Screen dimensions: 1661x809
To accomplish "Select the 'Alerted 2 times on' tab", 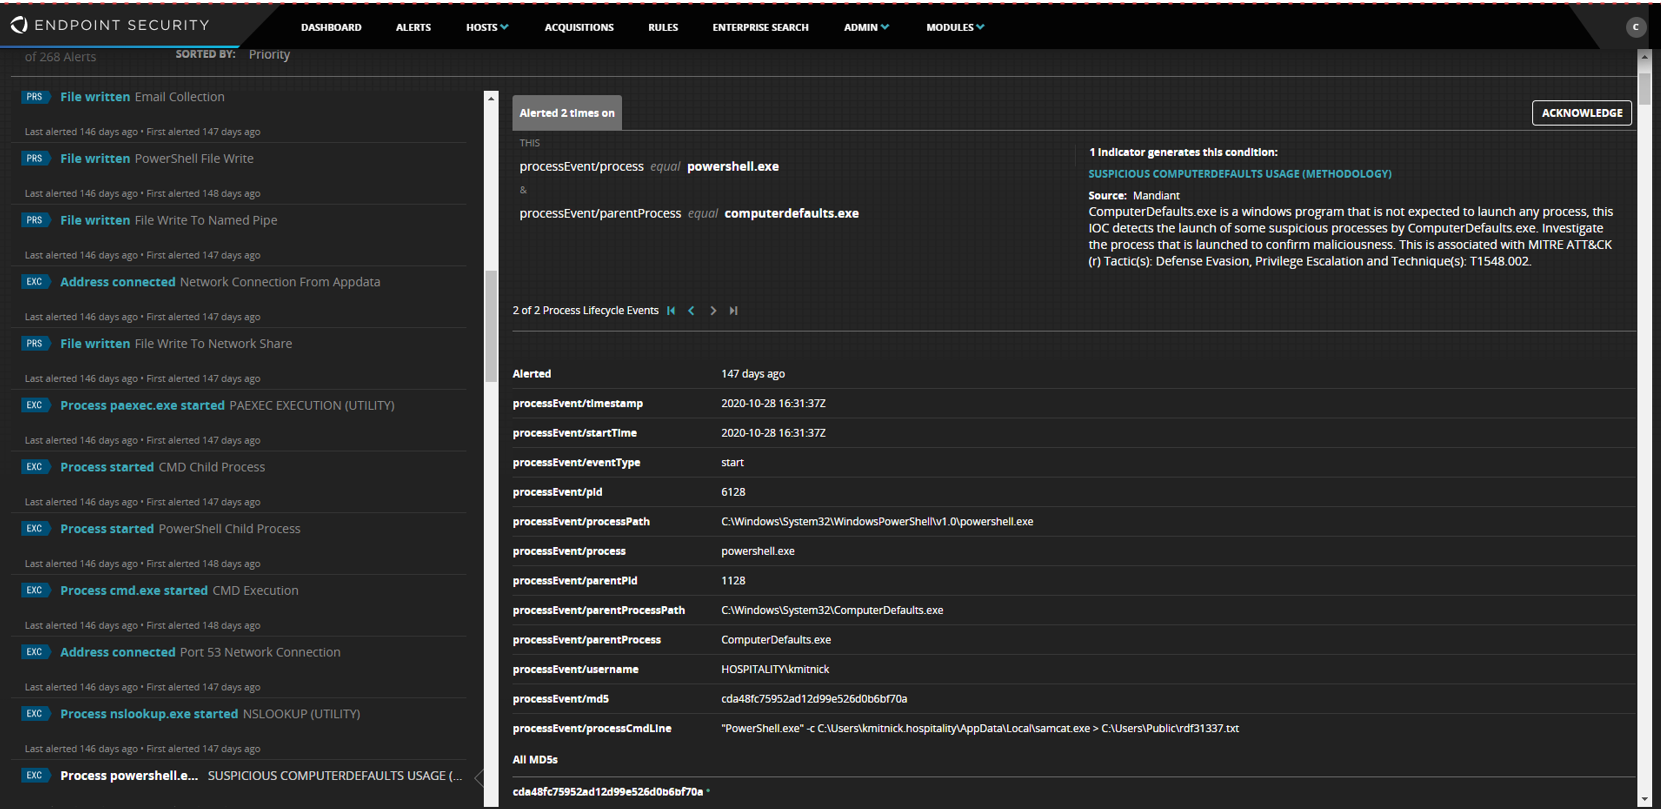I will pos(567,113).
